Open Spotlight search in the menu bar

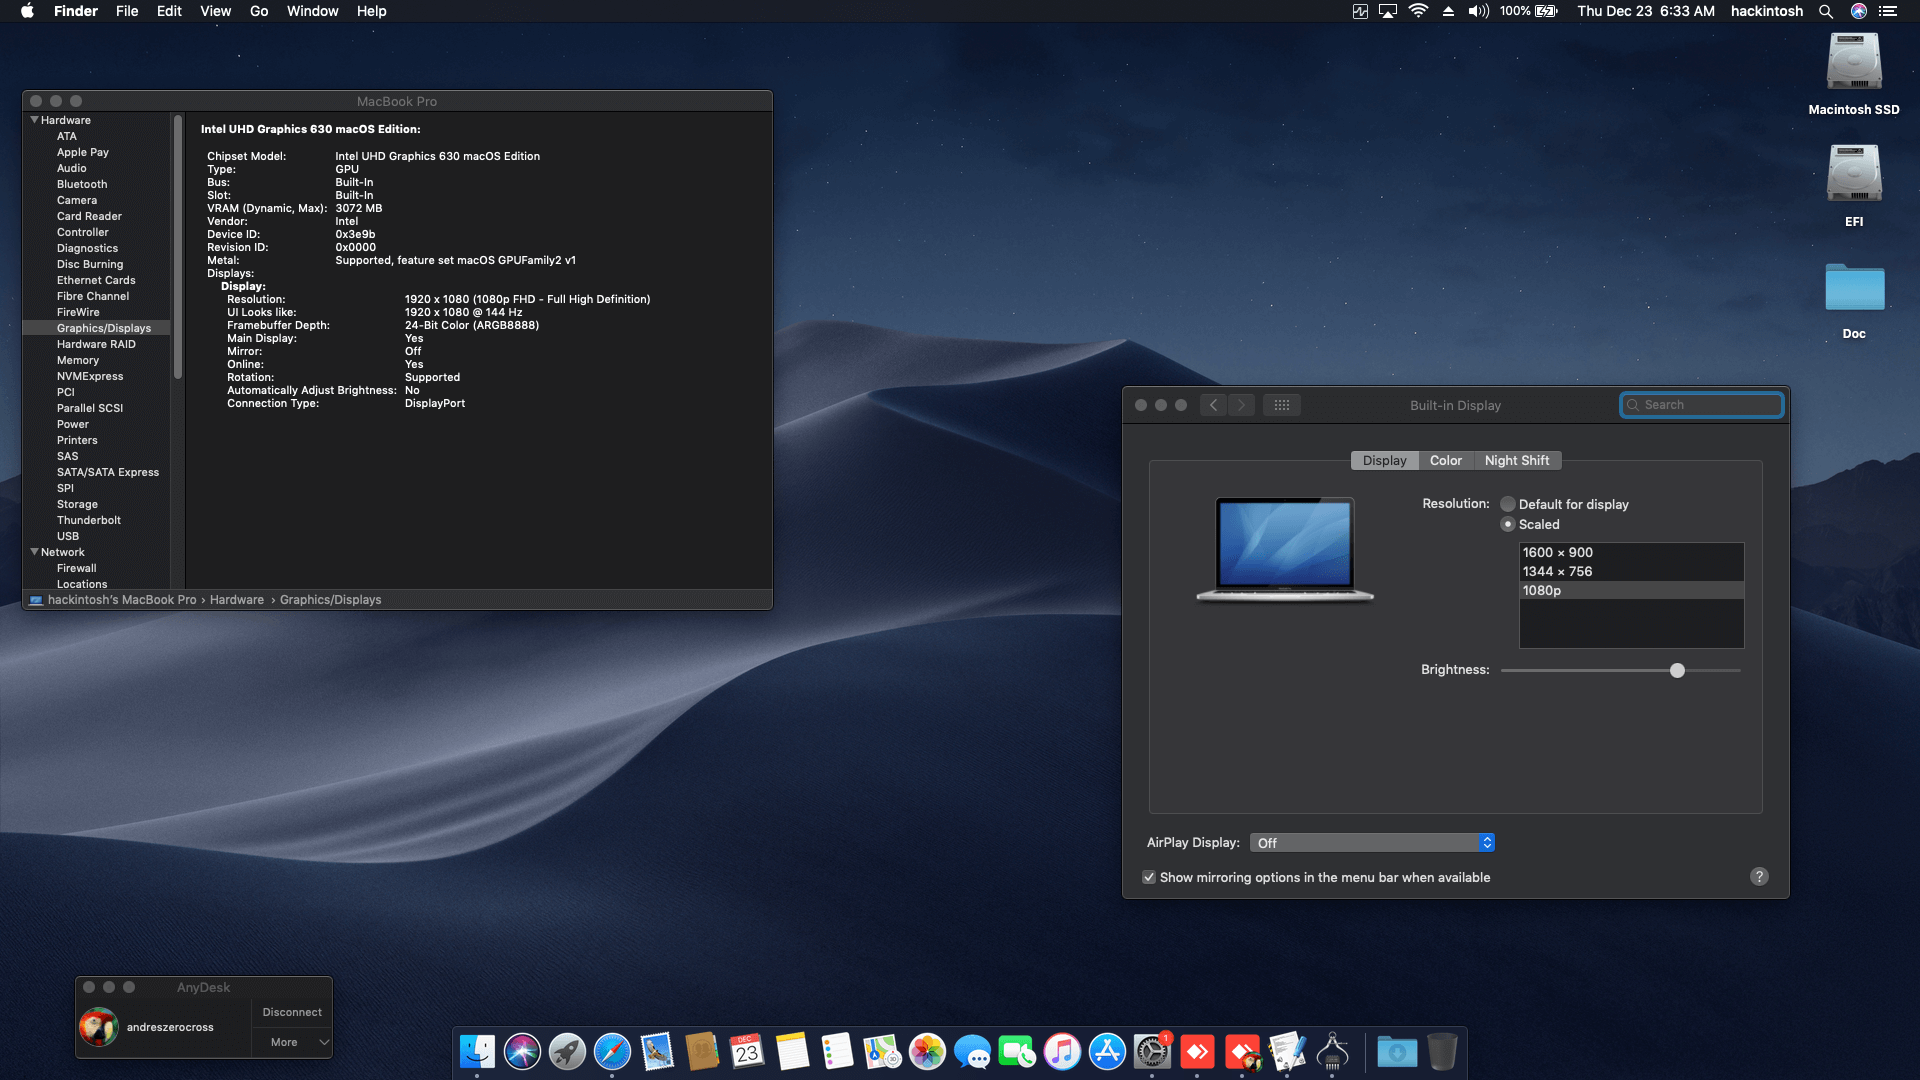point(1826,11)
